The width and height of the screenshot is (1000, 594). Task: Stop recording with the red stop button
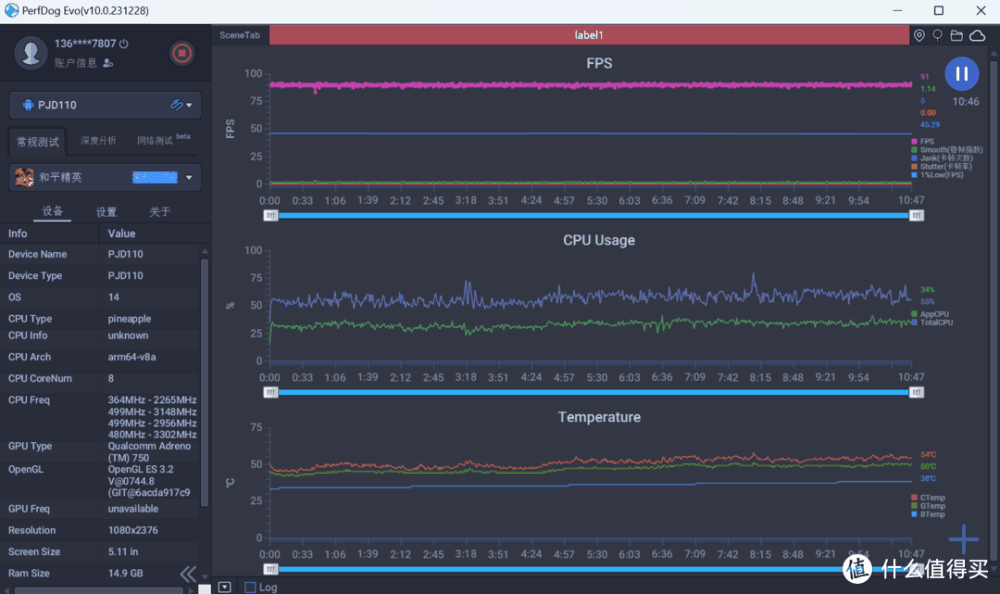click(181, 53)
